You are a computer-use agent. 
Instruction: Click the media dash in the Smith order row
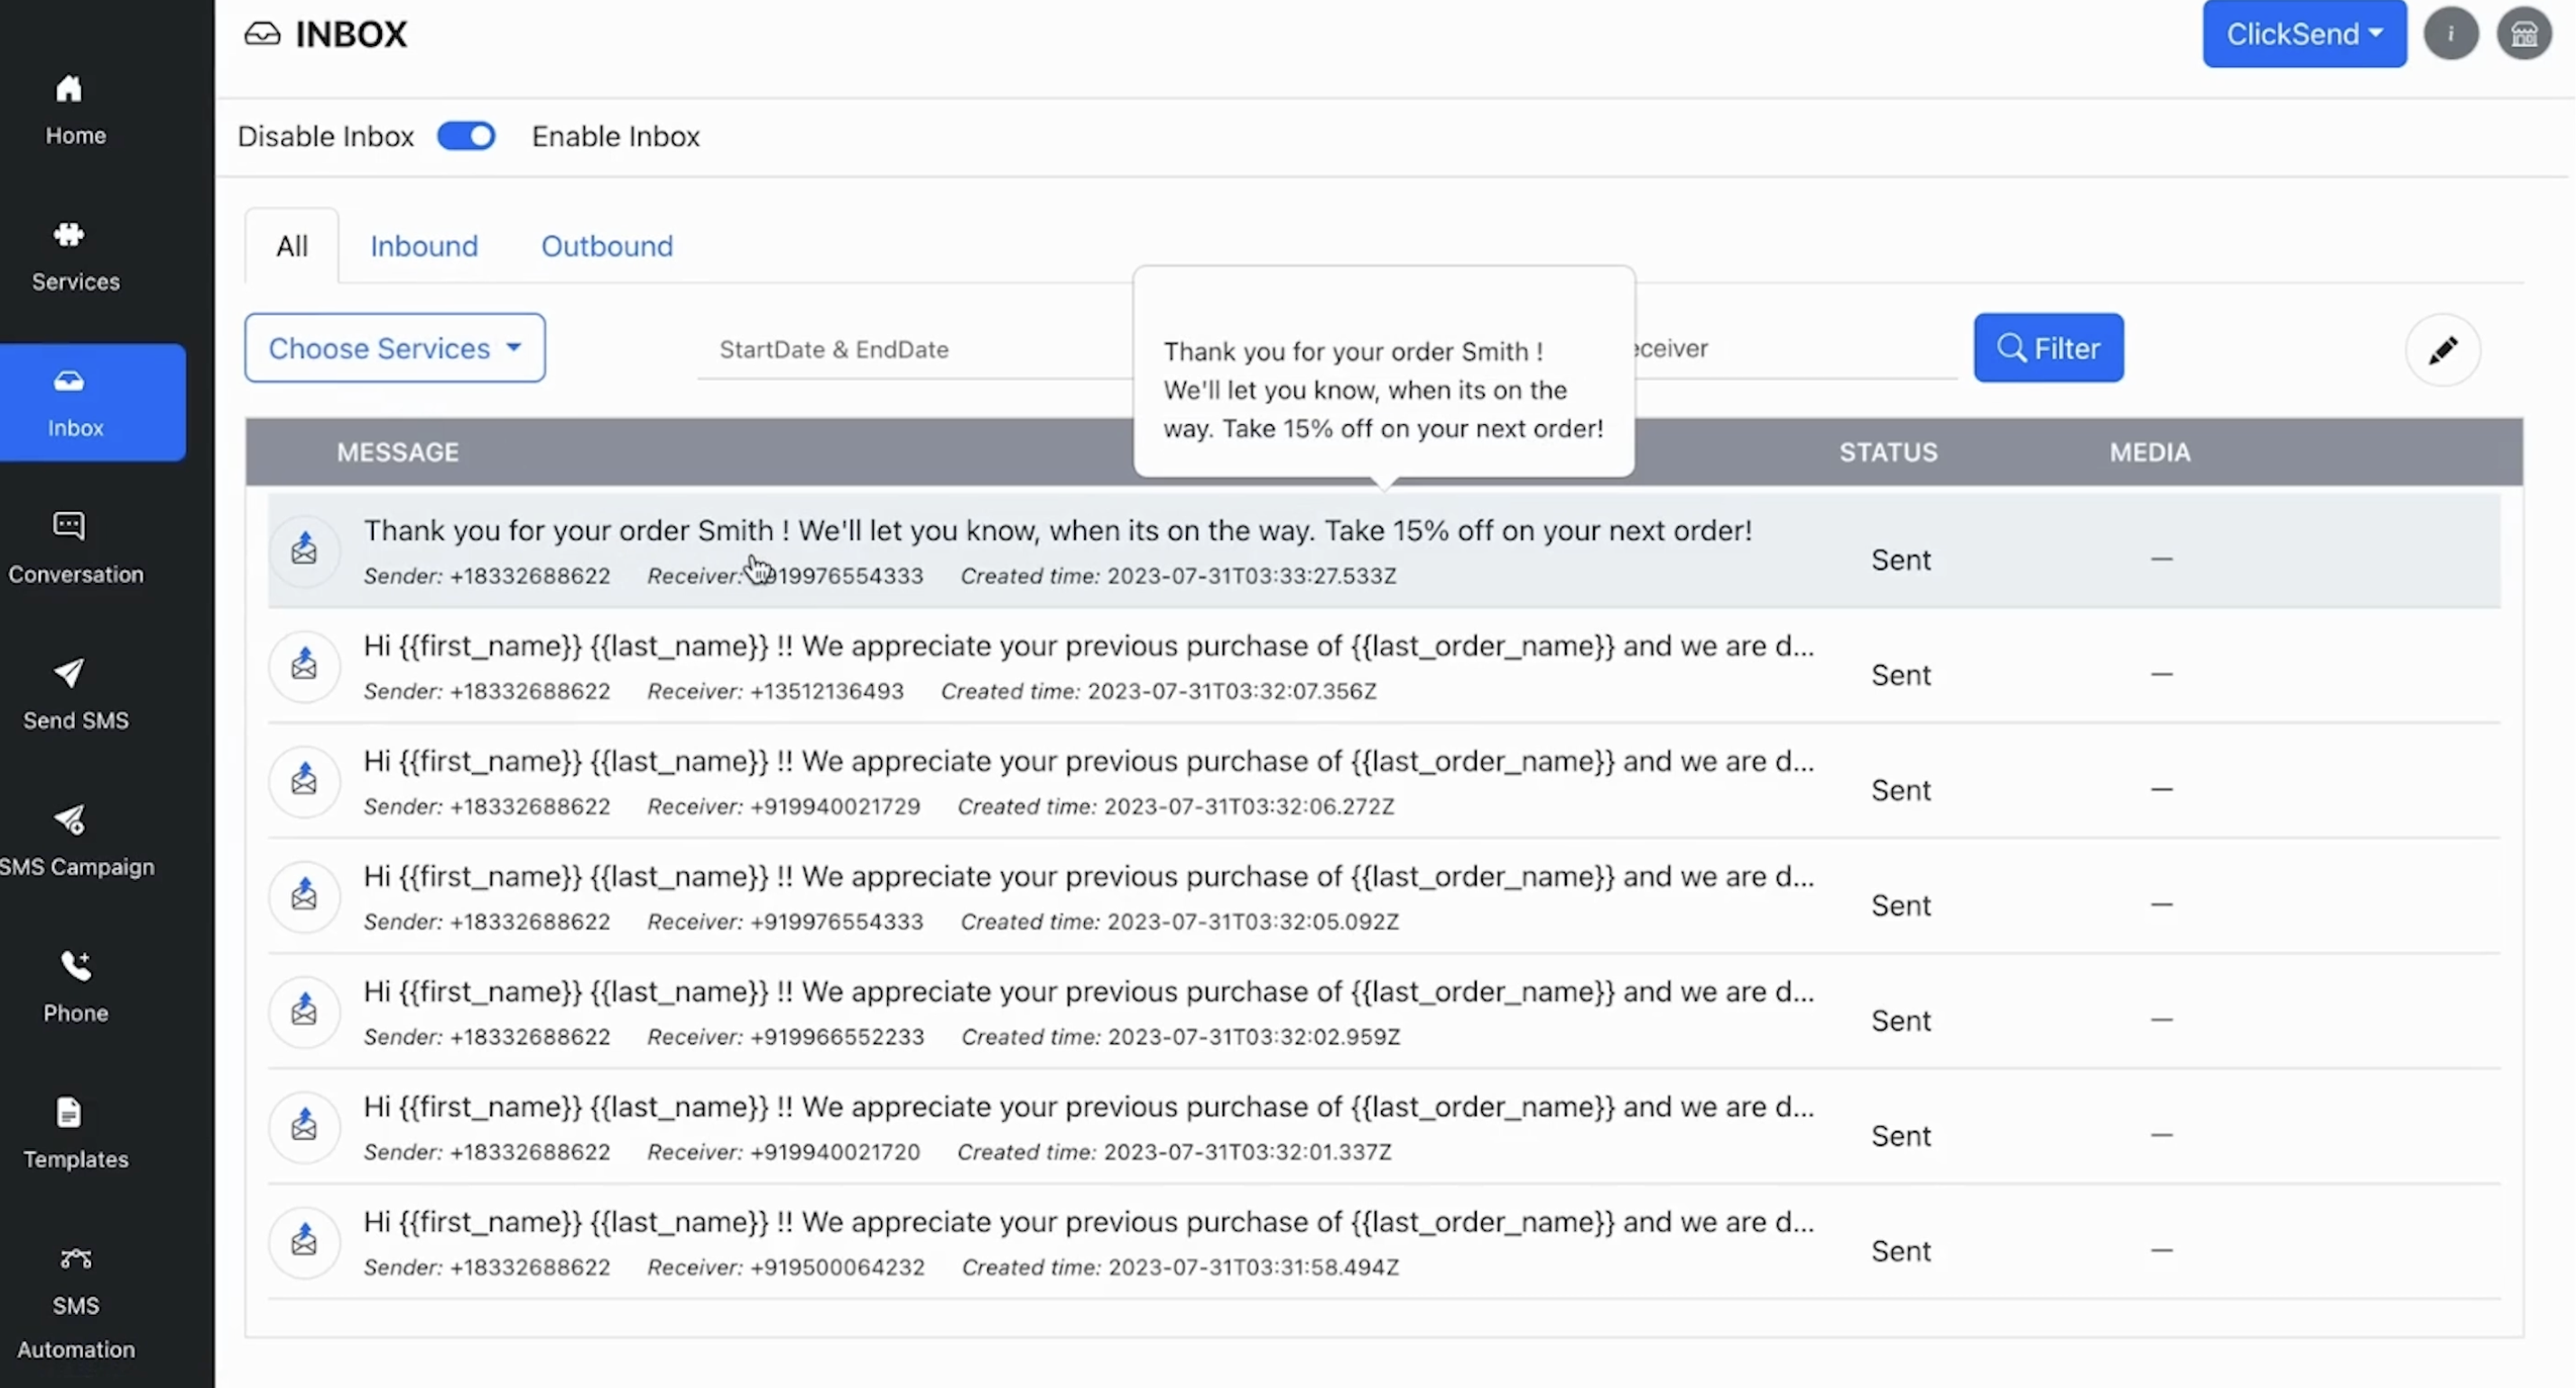pos(2161,559)
